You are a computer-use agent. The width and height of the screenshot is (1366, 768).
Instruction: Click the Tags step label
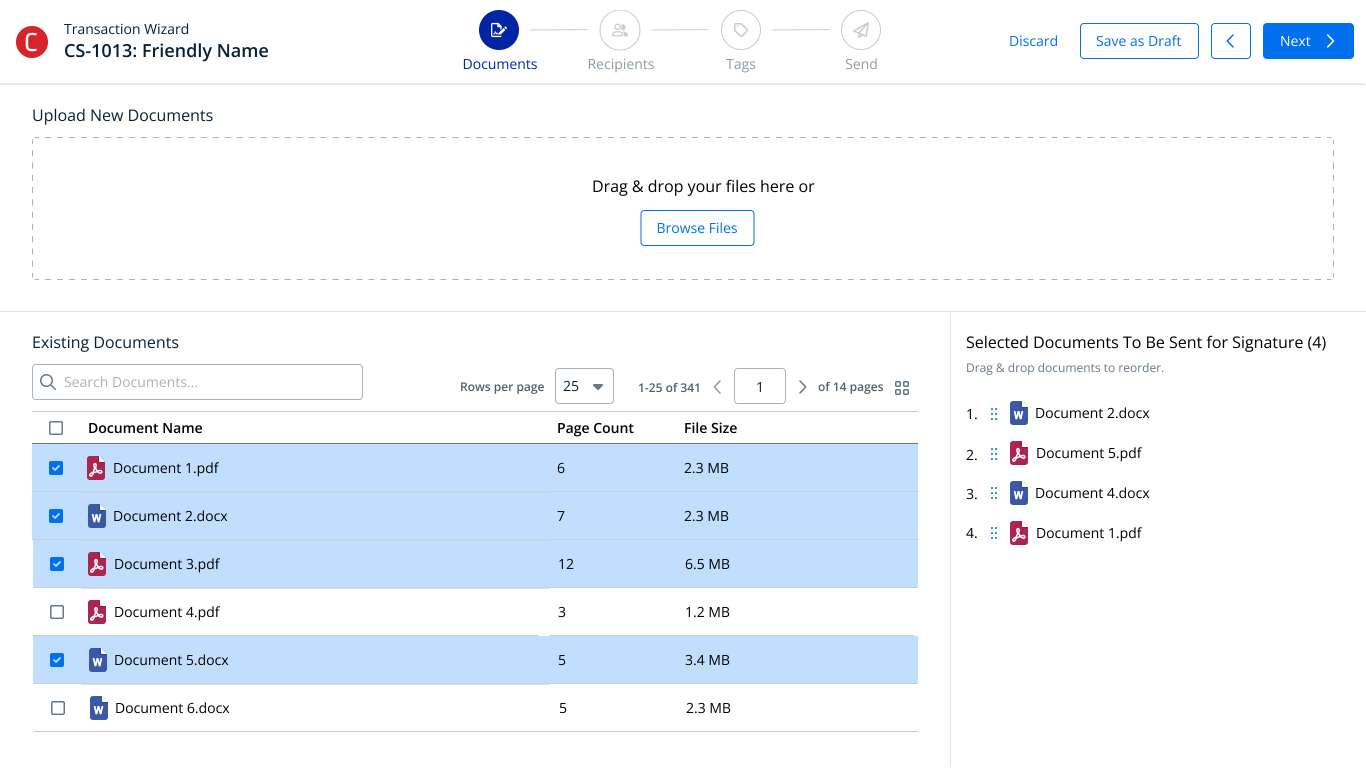point(741,64)
